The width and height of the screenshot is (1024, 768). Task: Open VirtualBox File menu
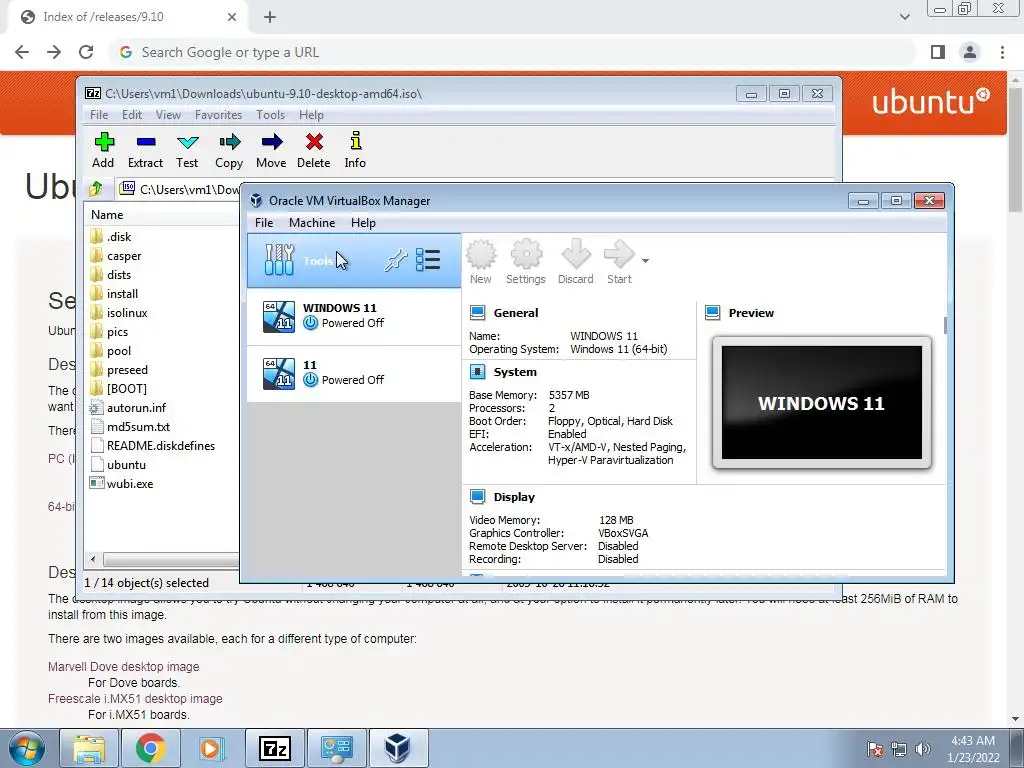point(264,223)
